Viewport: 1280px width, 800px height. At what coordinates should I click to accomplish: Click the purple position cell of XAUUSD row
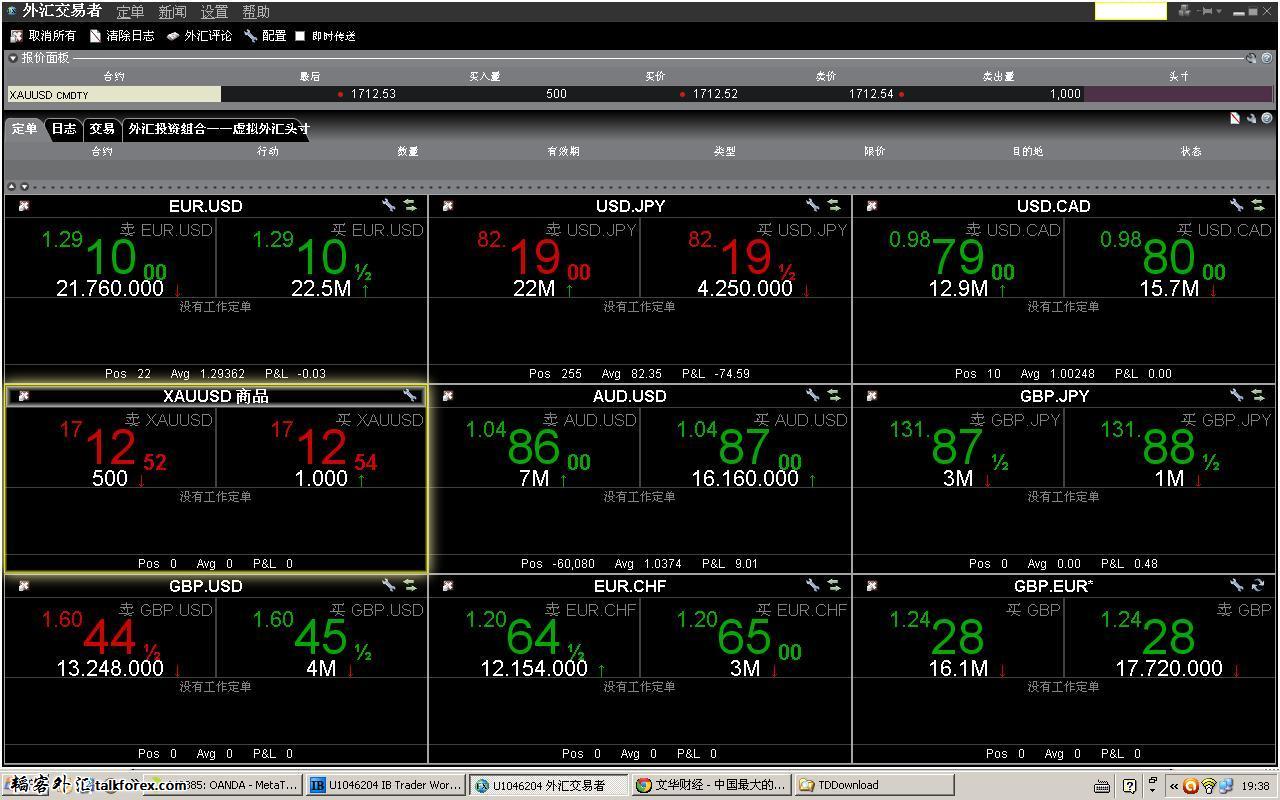pos(1178,94)
